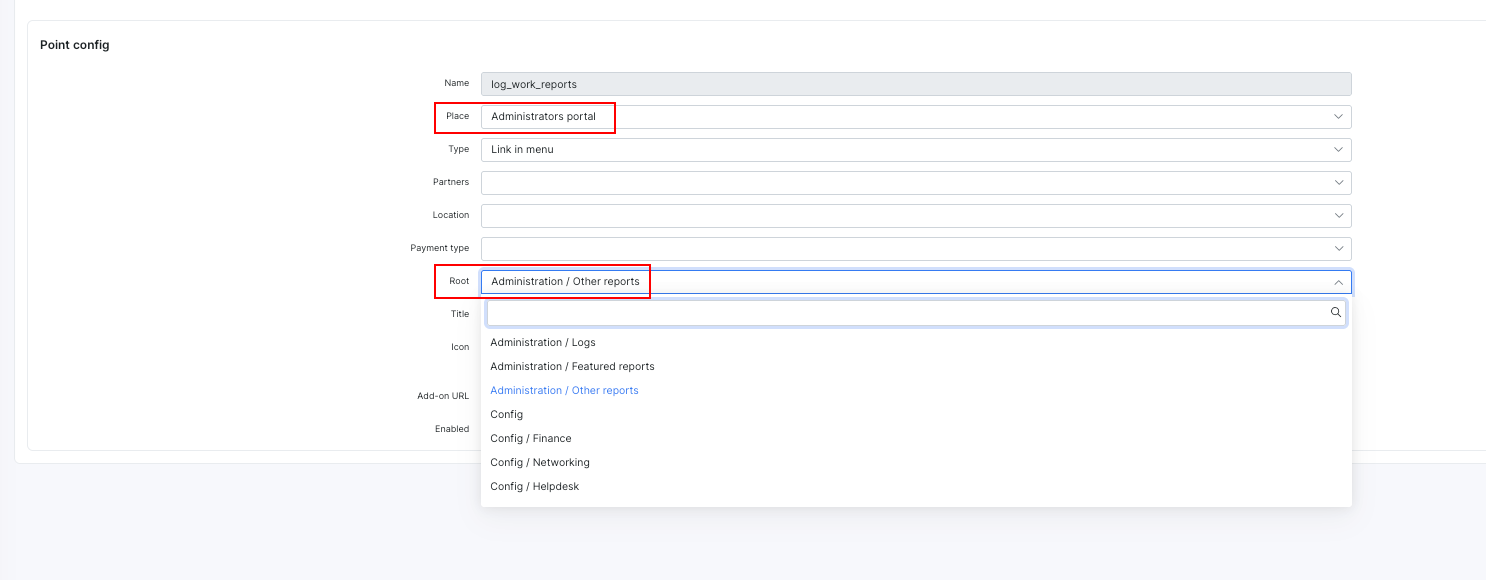Screen dimensions: 1486x580
Task: Expand the Type dropdown arrow
Action: coord(1338,150)
